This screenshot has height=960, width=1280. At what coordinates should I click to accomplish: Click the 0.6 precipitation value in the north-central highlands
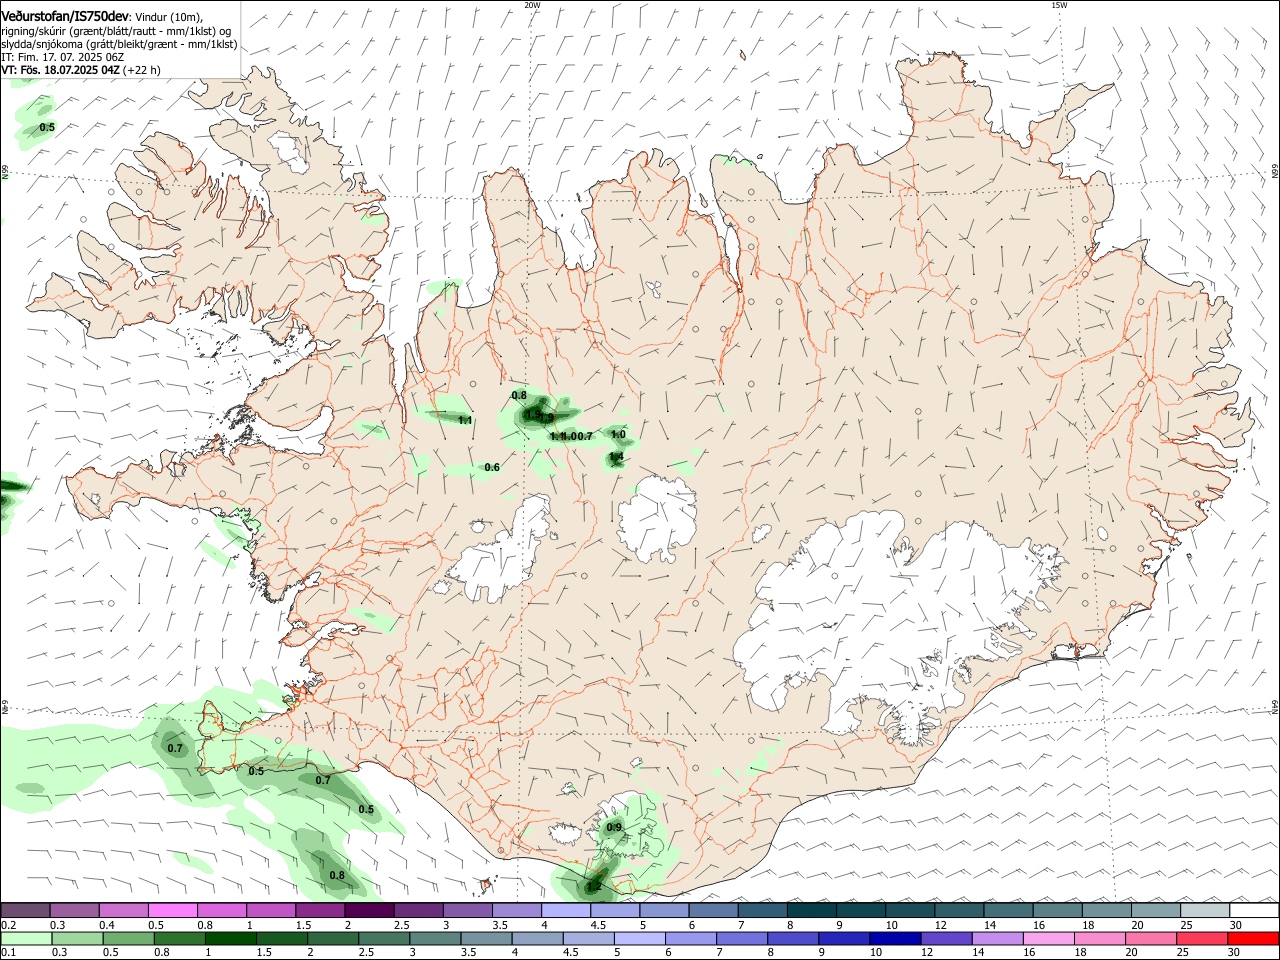492,467
